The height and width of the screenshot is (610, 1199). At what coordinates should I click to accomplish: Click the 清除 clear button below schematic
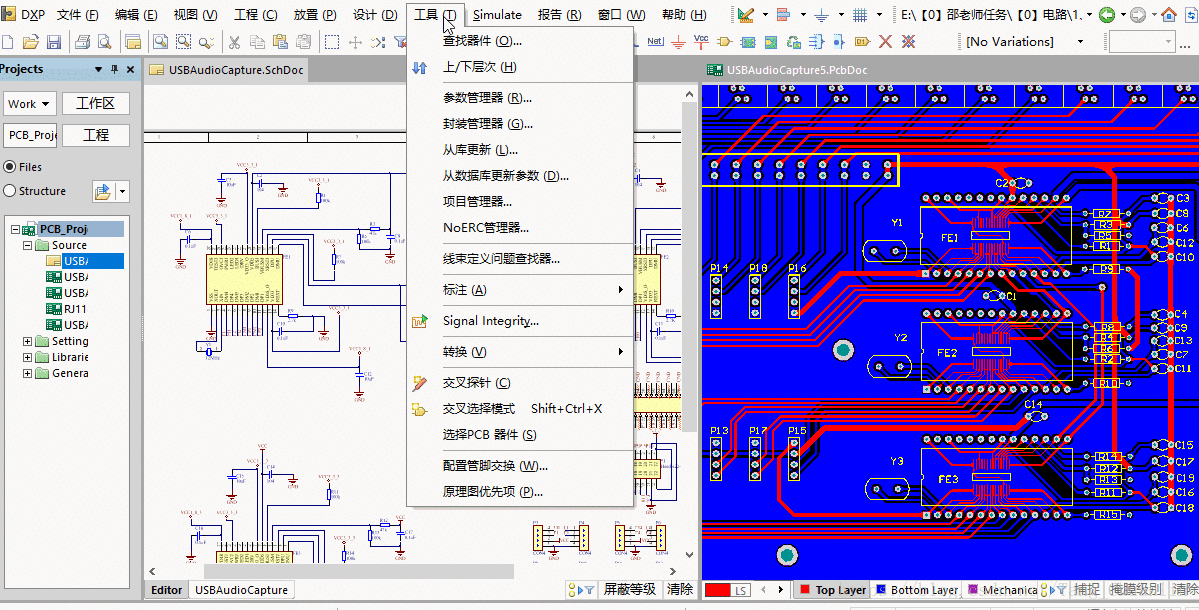tap(680, 589)
